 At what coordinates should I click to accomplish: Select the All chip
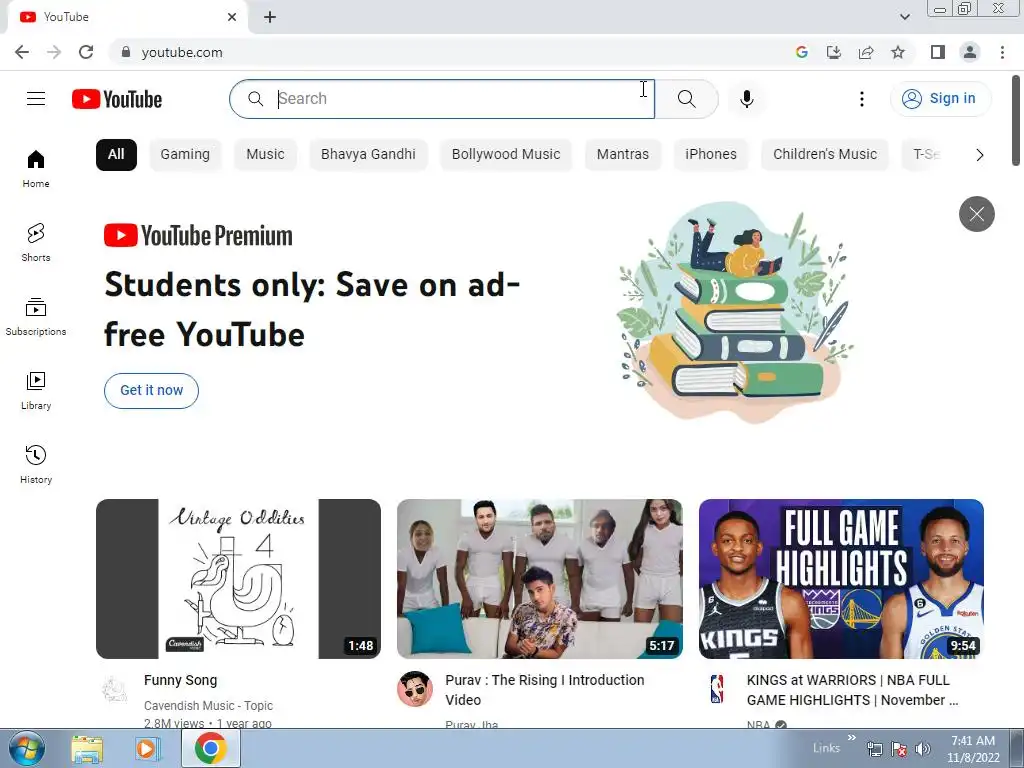[x=116, y=155]
